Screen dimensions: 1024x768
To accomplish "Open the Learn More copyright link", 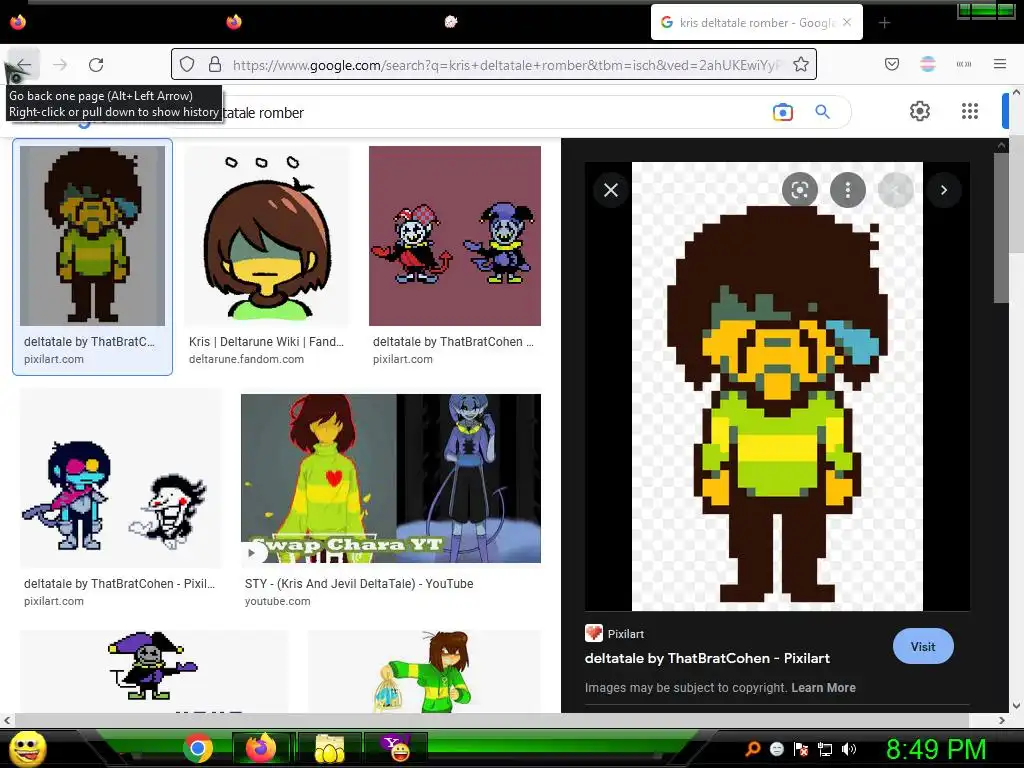I will click(823, 688).
